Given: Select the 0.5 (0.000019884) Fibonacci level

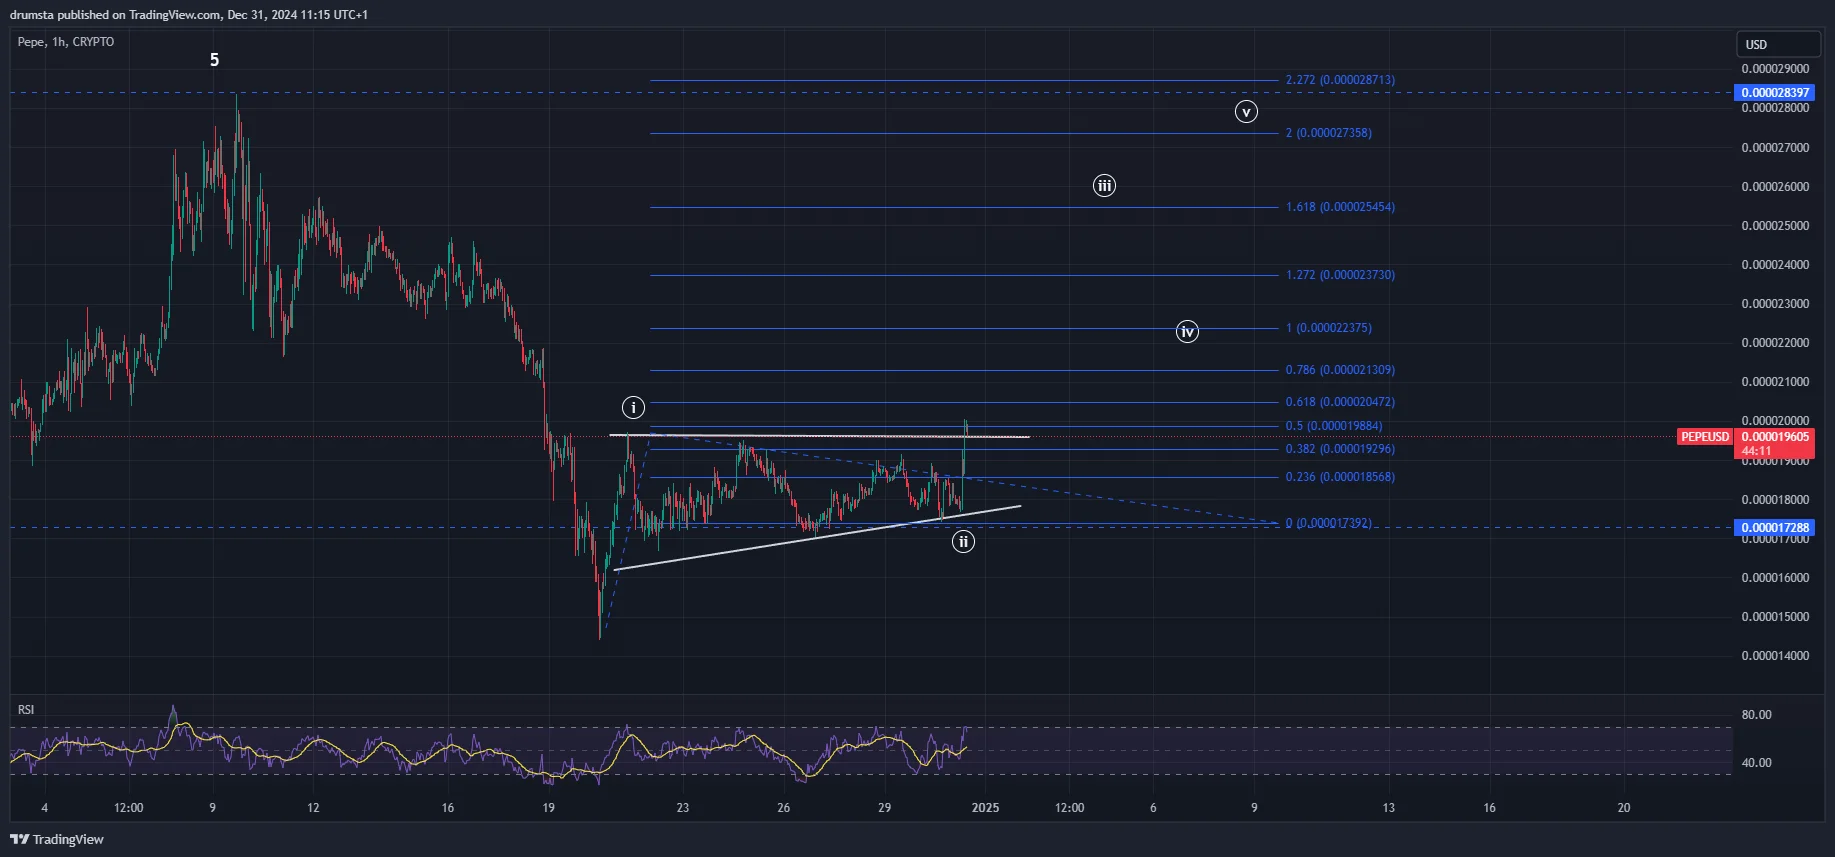Looking at the screenshot, I should (1334, 426).
